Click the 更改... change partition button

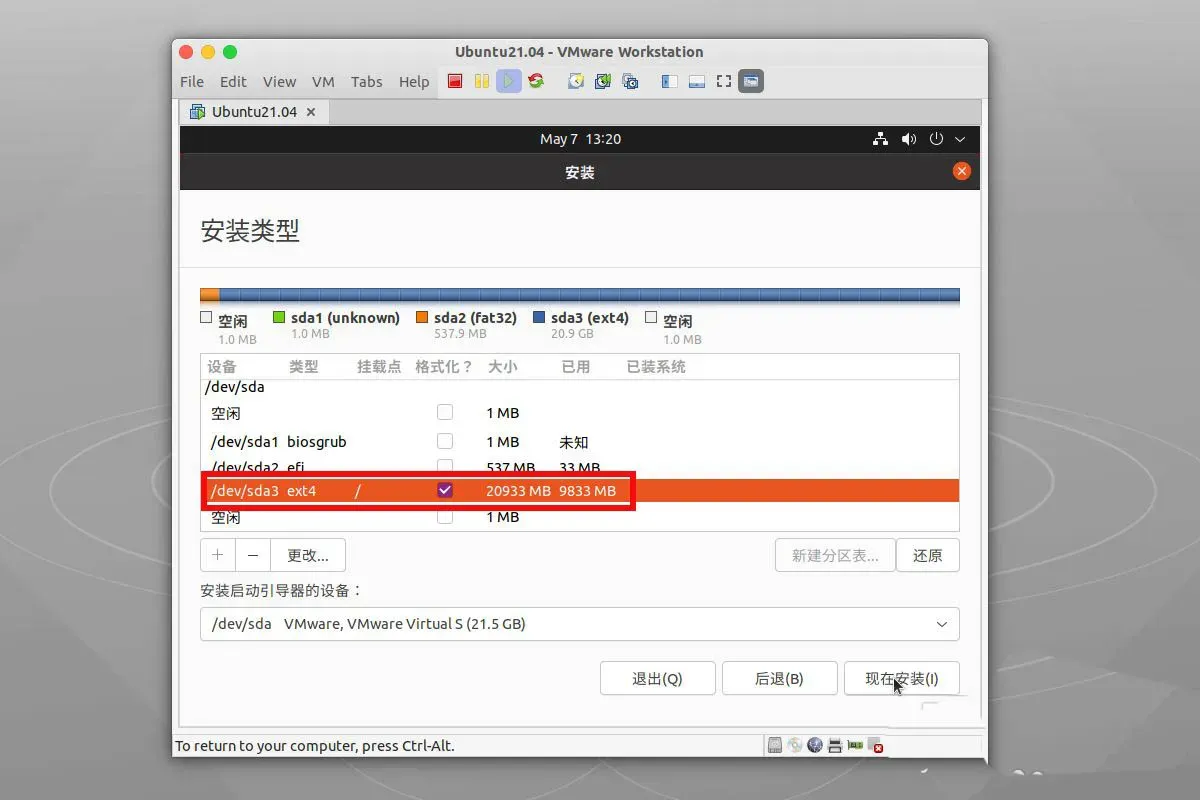click(x=308, y=555)
